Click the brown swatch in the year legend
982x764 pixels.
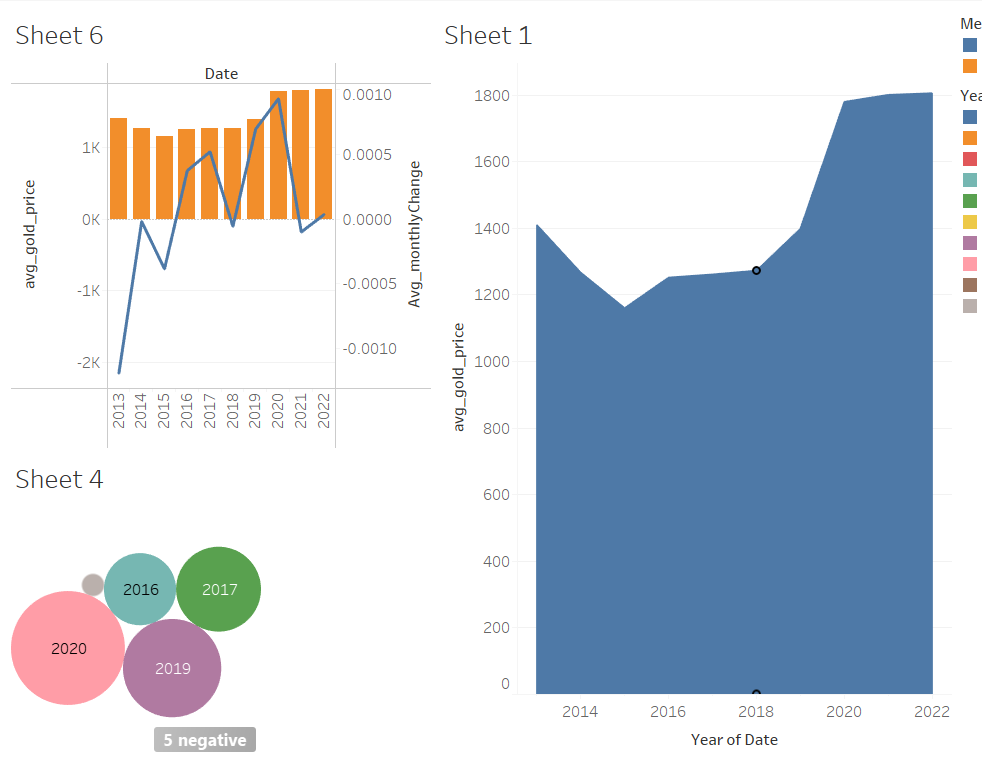pyautogui.click(x=970, y=285)
